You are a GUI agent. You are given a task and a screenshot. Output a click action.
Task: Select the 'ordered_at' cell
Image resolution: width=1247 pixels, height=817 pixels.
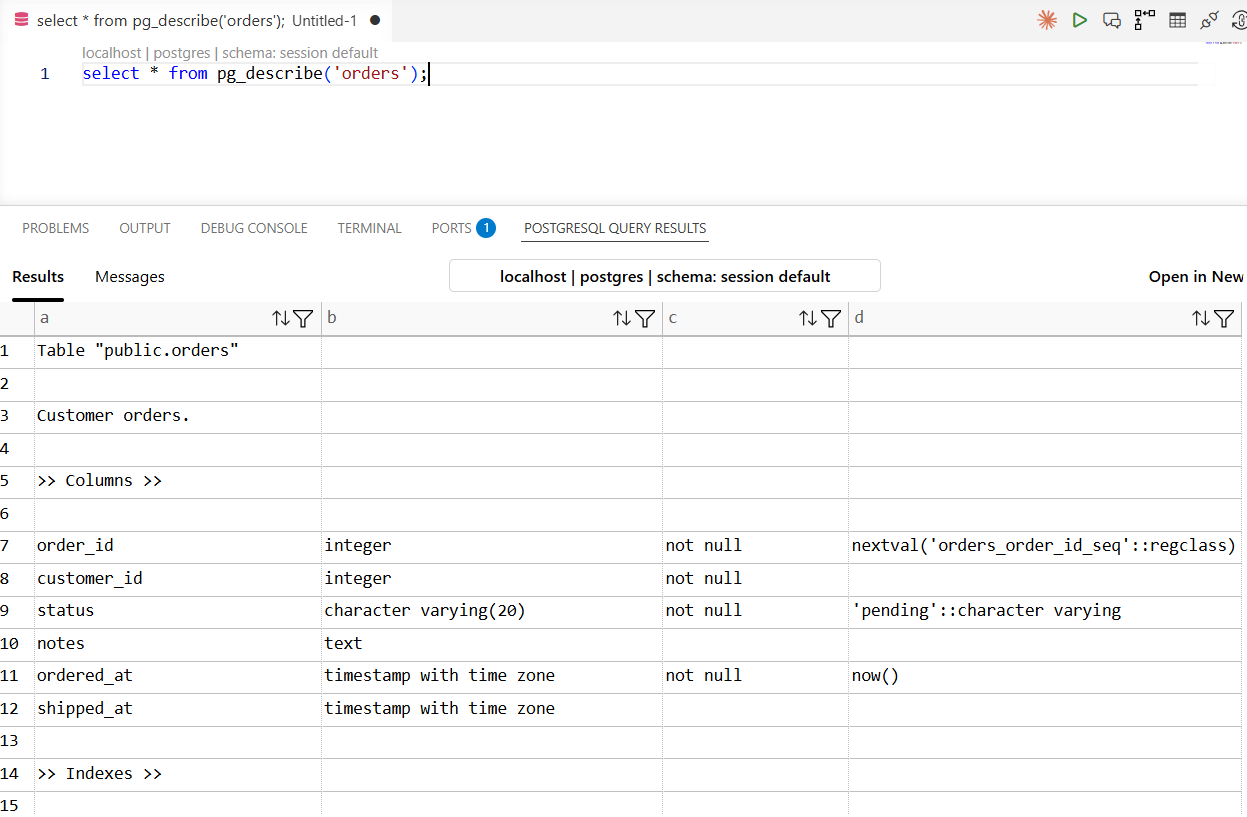click(178, 676)
